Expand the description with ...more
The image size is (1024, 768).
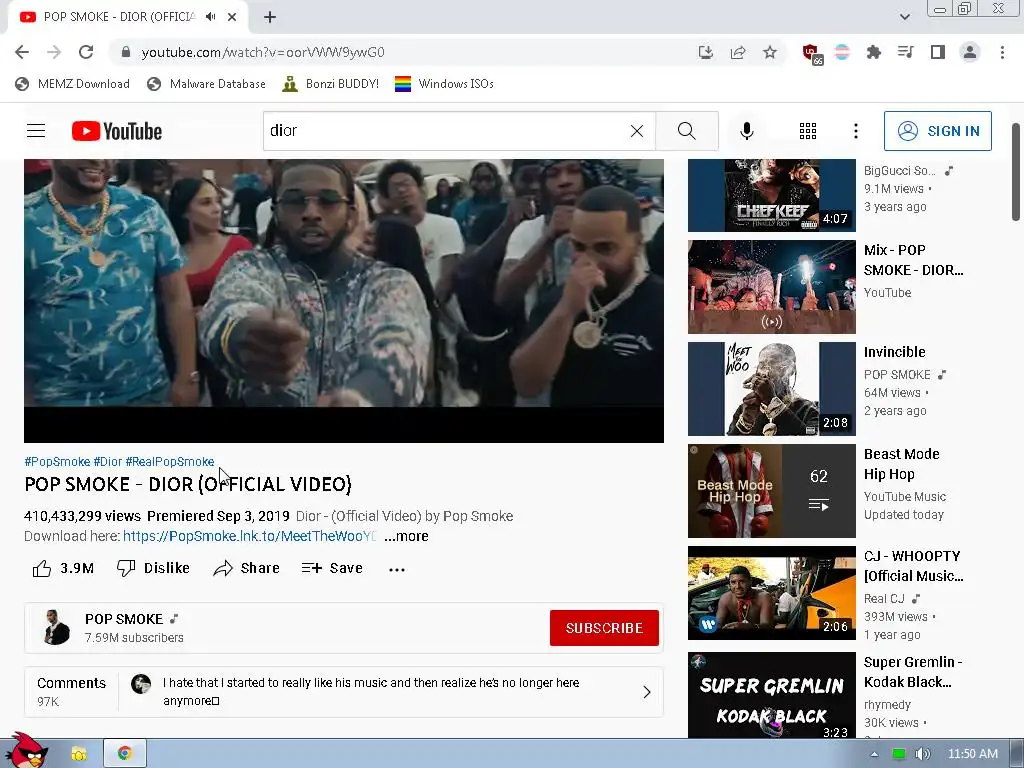406,536
